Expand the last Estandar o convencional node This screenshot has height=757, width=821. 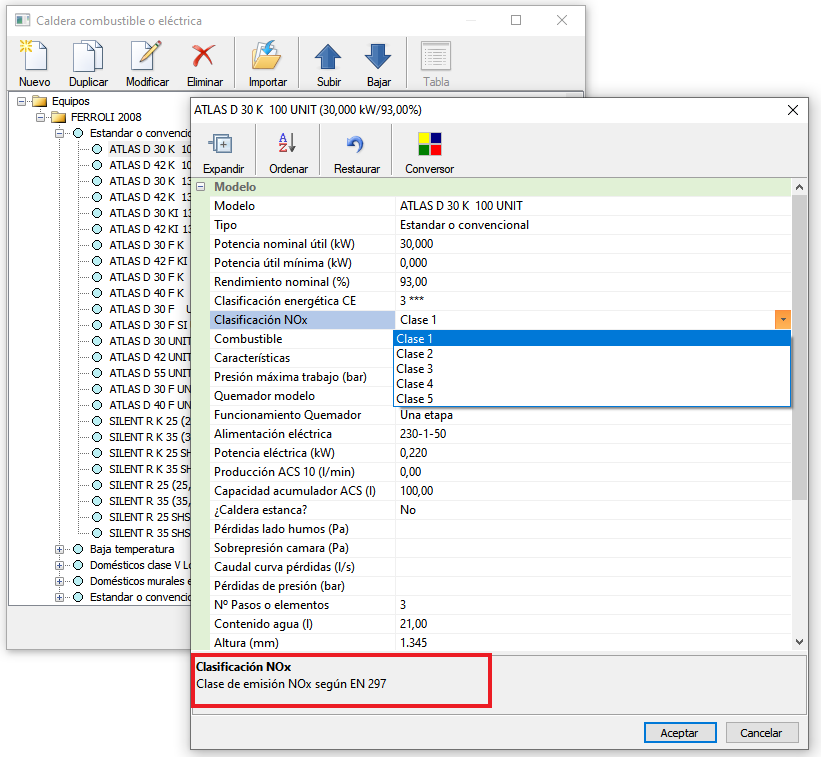[59, 597]
